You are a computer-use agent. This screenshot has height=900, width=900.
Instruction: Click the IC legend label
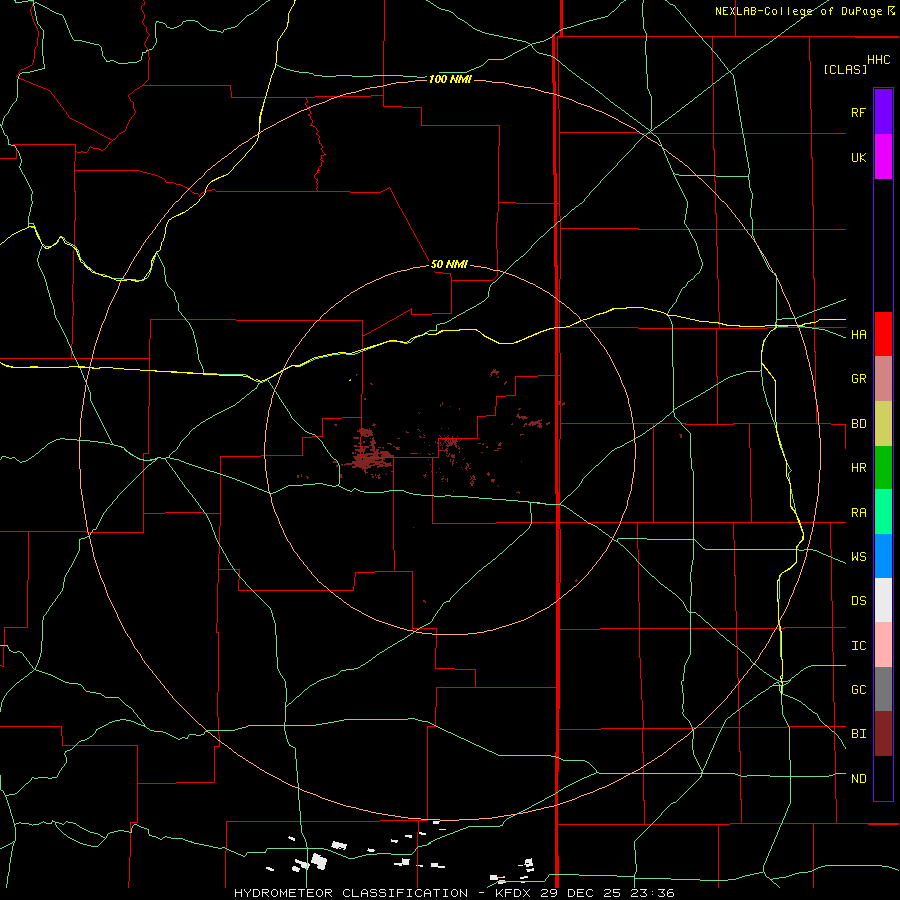click(x=858, y=646)
